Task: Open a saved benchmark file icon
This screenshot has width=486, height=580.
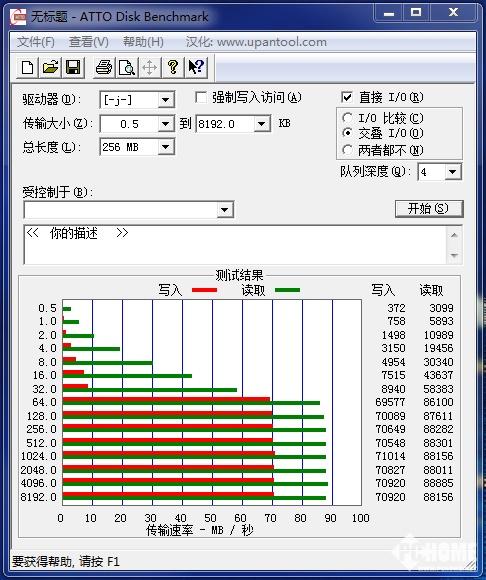Action: (x=50, y=68)
